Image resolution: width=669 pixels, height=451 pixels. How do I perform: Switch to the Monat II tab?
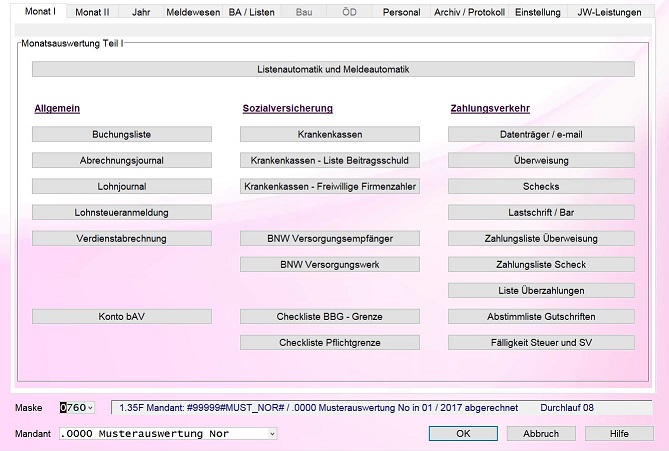tap(92, 12)
